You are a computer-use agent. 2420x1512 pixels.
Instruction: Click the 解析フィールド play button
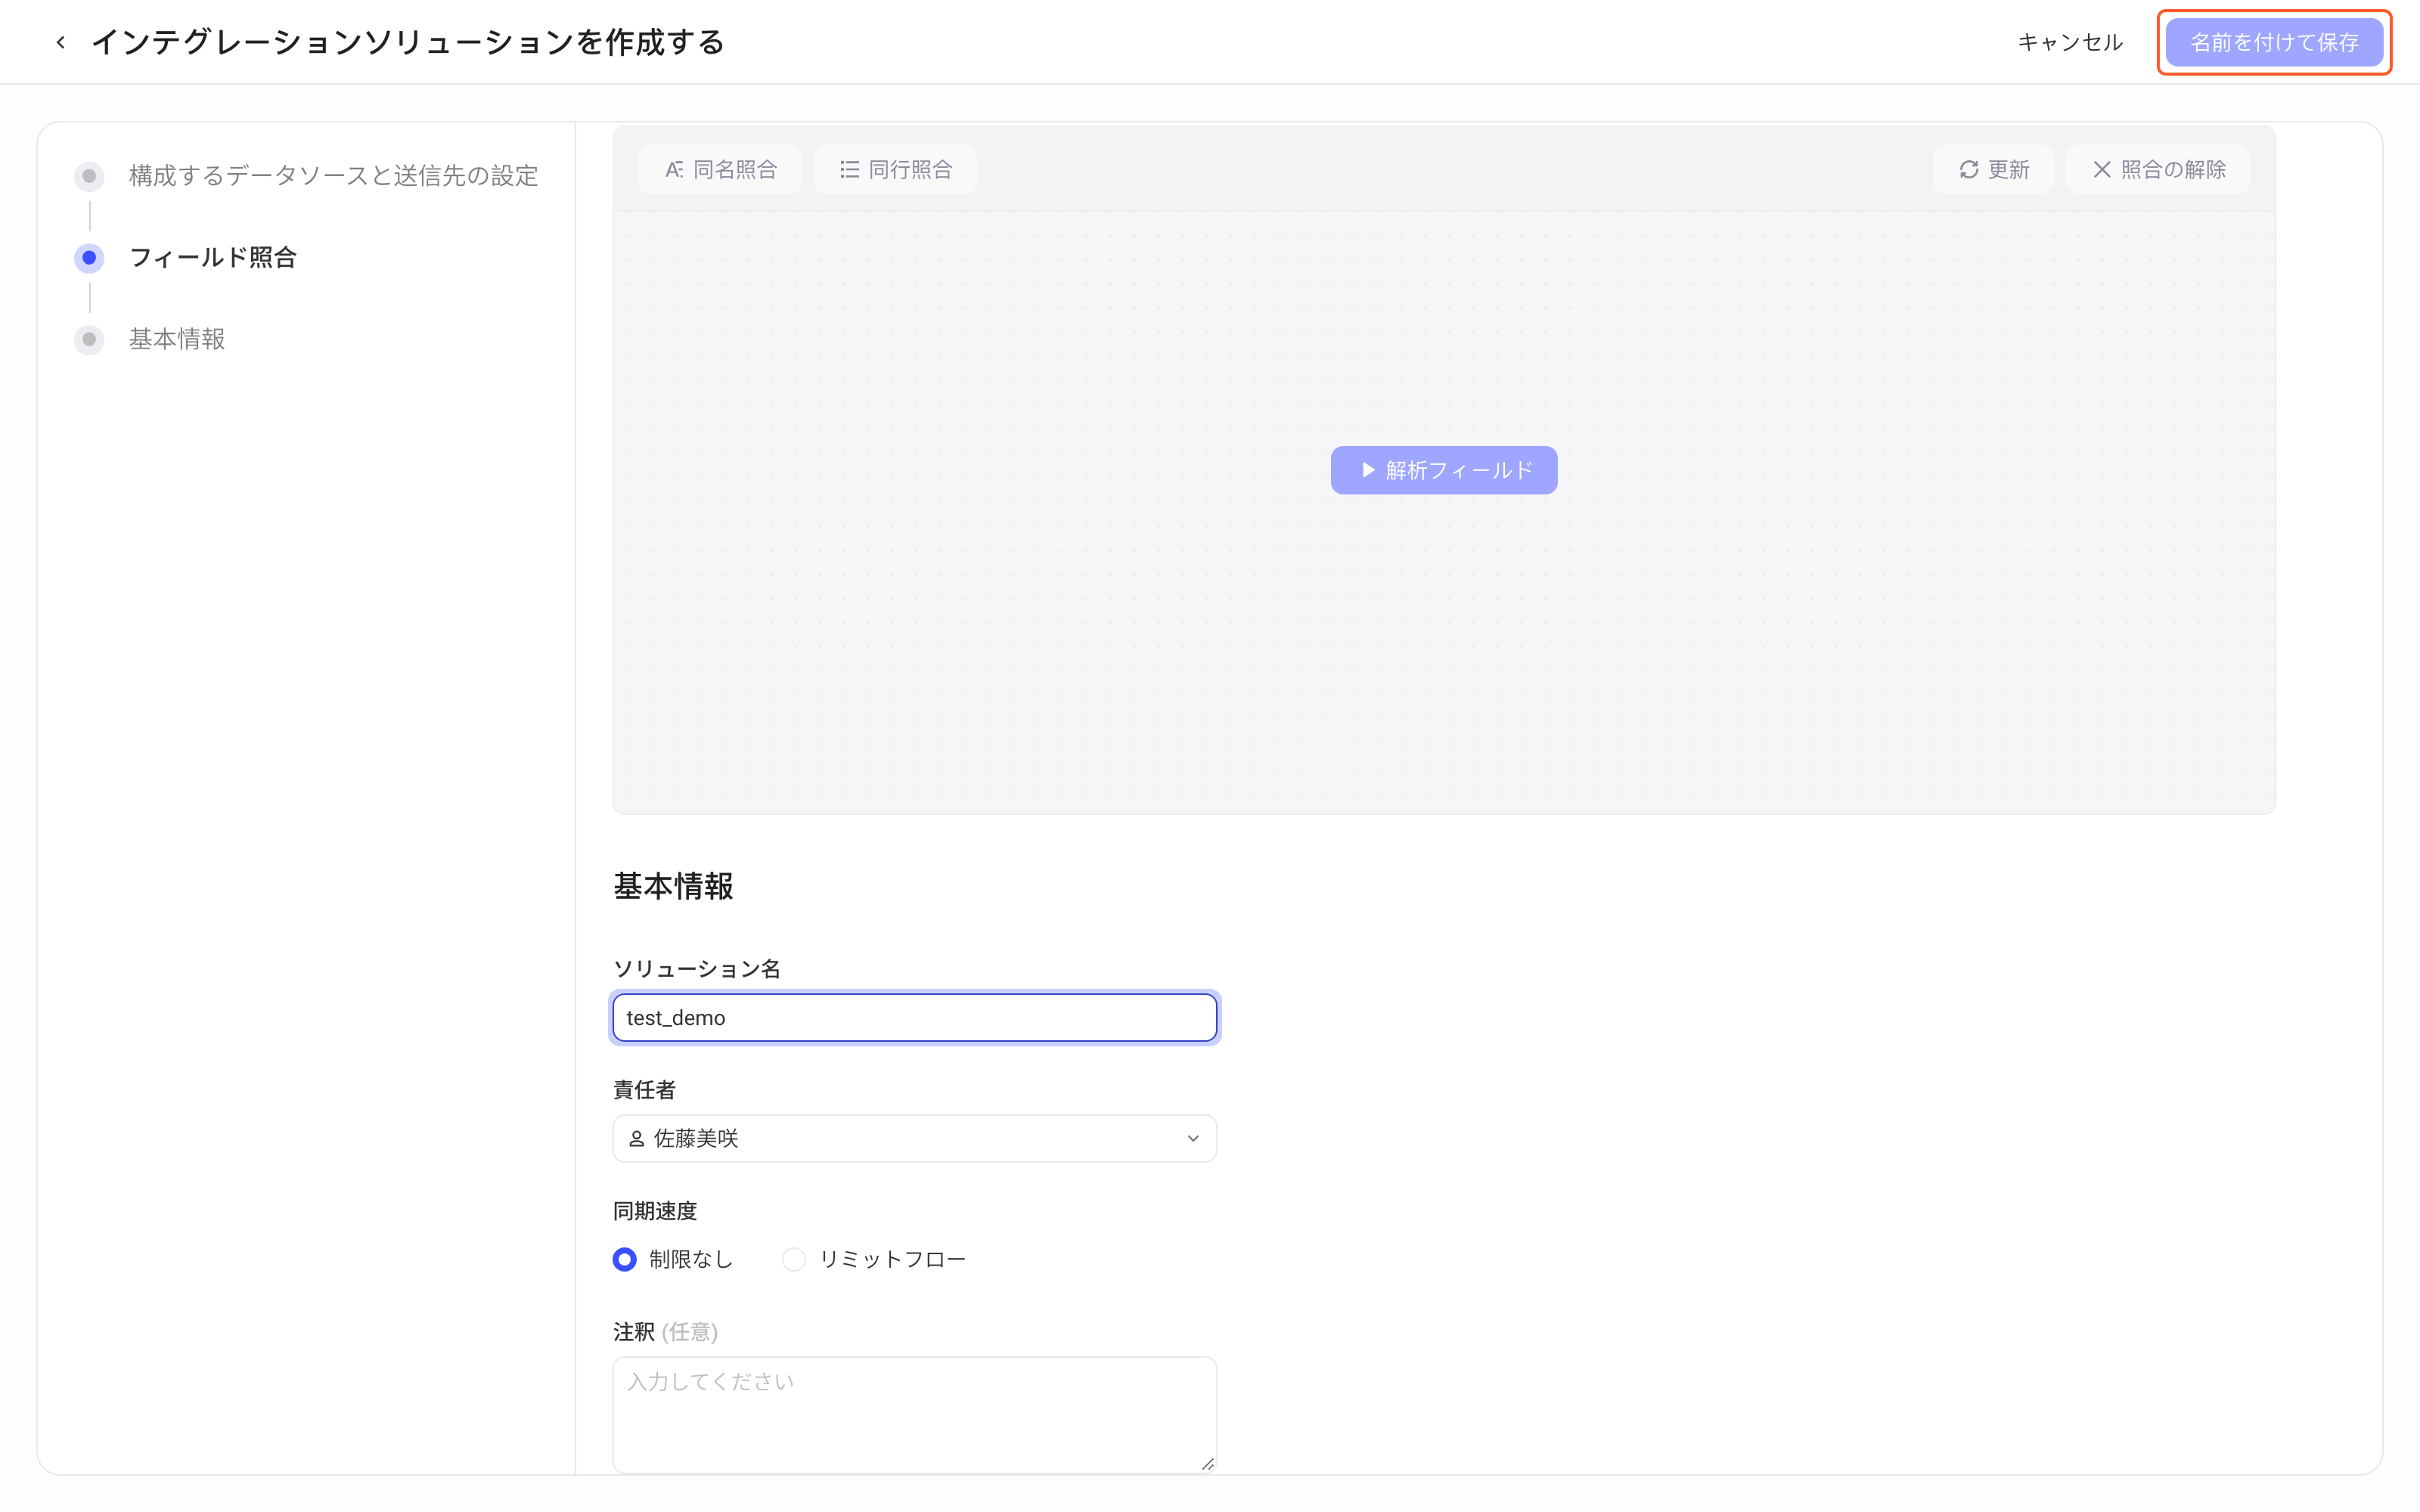tap(1444, 470)
